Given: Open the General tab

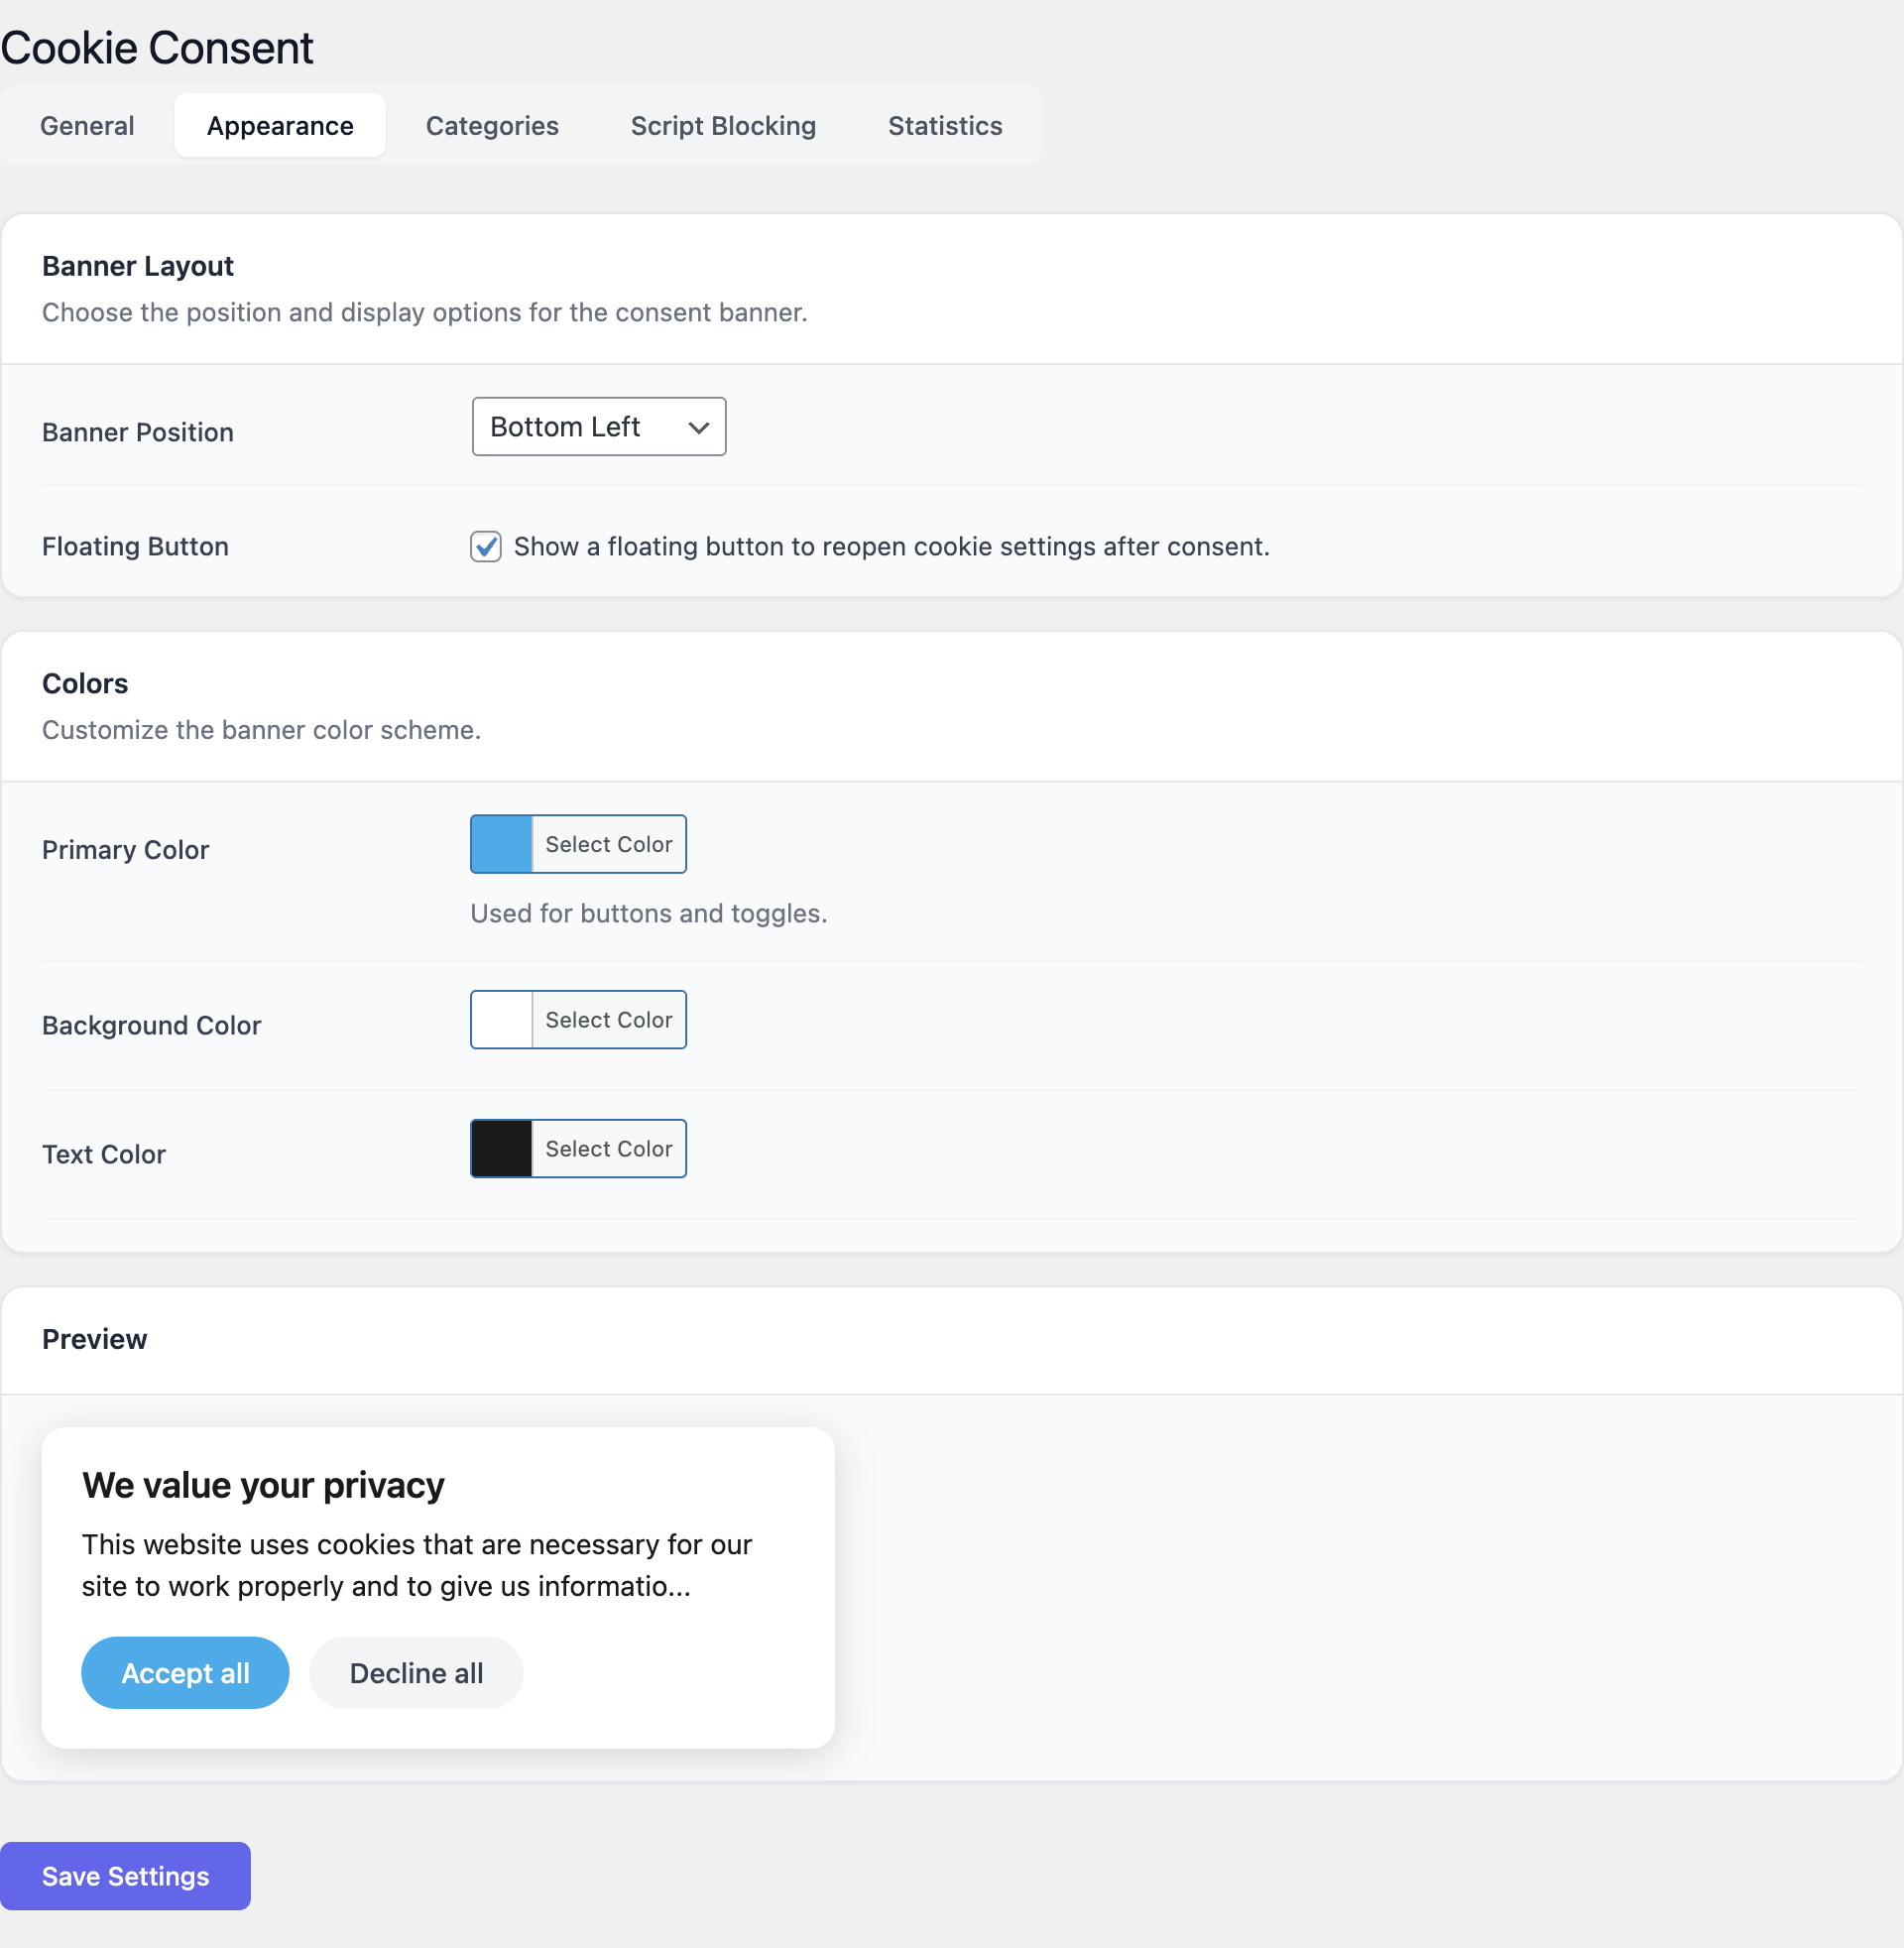Looking at the screenshot, I should (x=87, y=126).
